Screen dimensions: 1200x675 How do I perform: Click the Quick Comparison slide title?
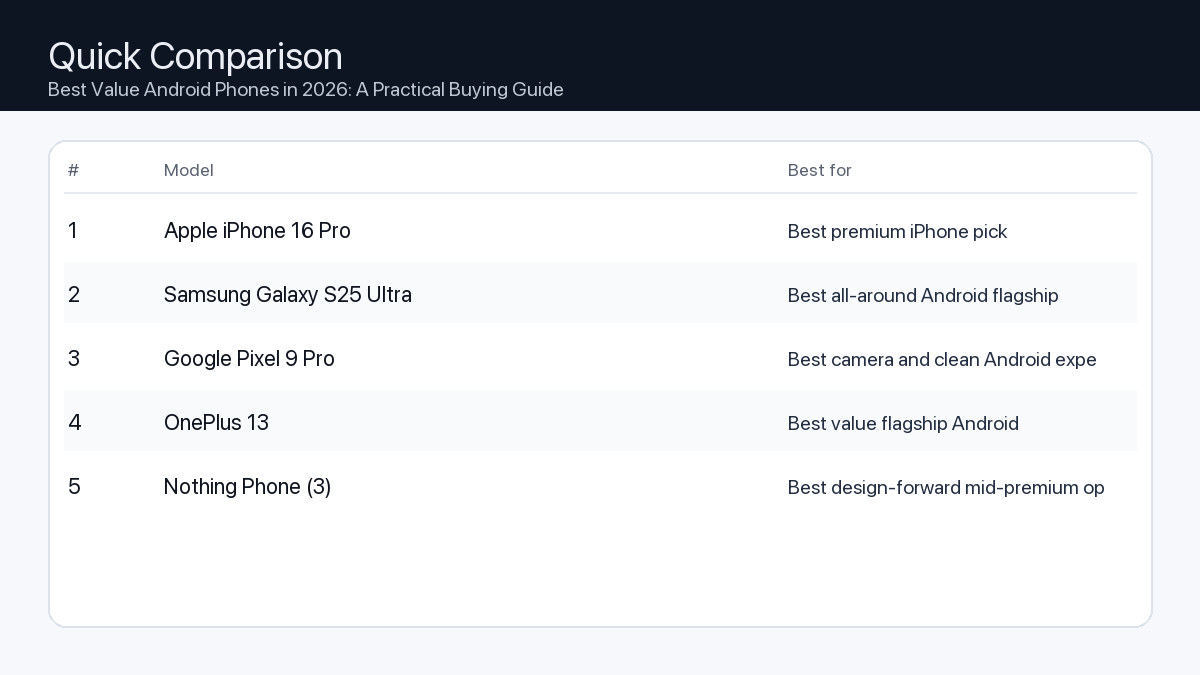coord(195,56)
